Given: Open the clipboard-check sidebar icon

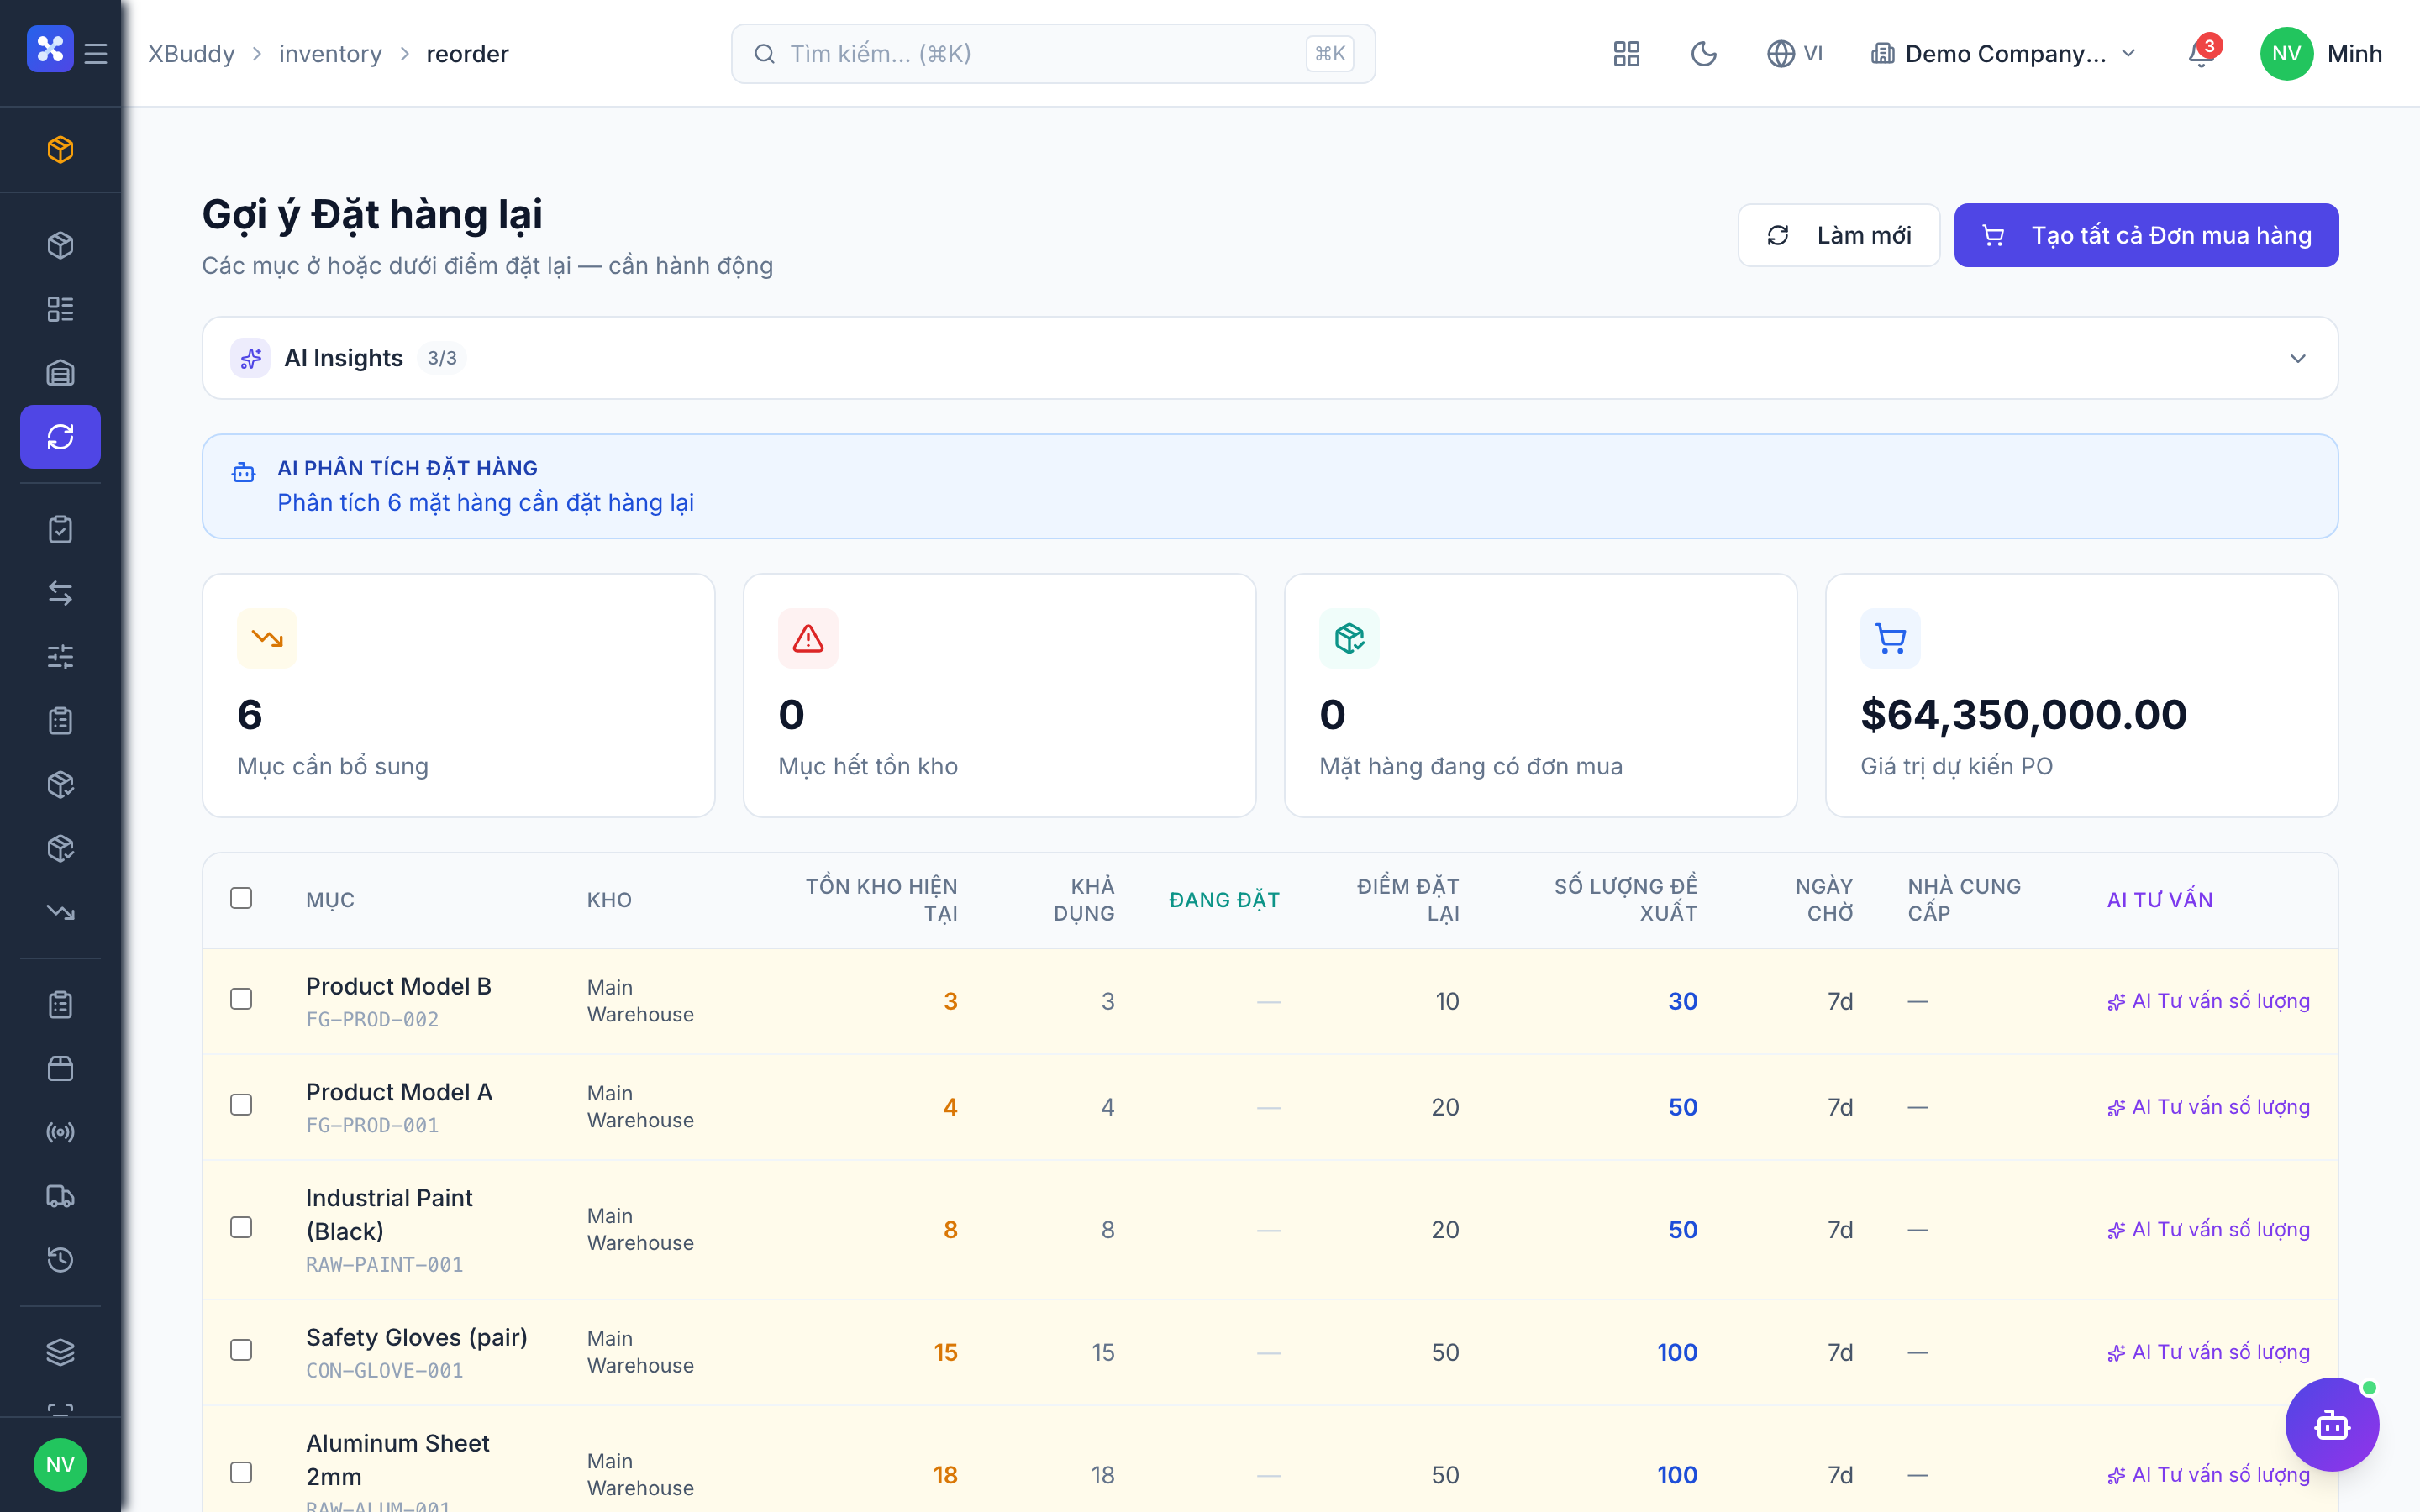Looking at the screenshot, I should 61,529.
